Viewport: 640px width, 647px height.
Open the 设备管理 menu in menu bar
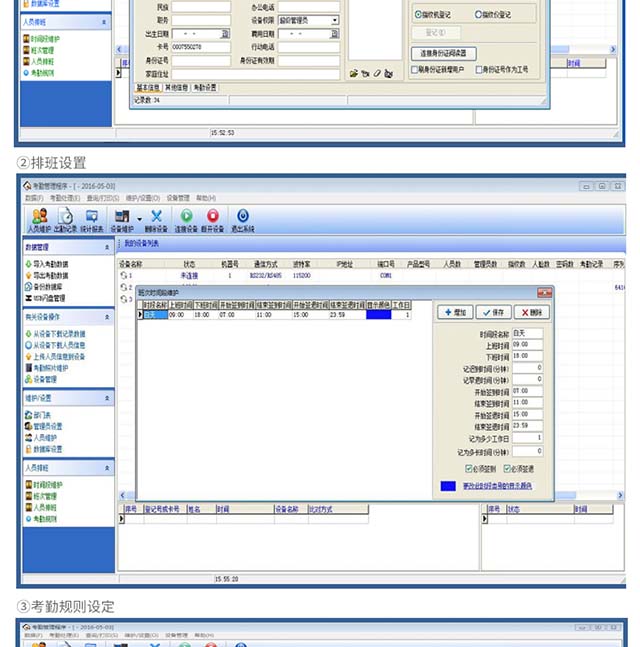pyautogui.click(x=177, y=198)
